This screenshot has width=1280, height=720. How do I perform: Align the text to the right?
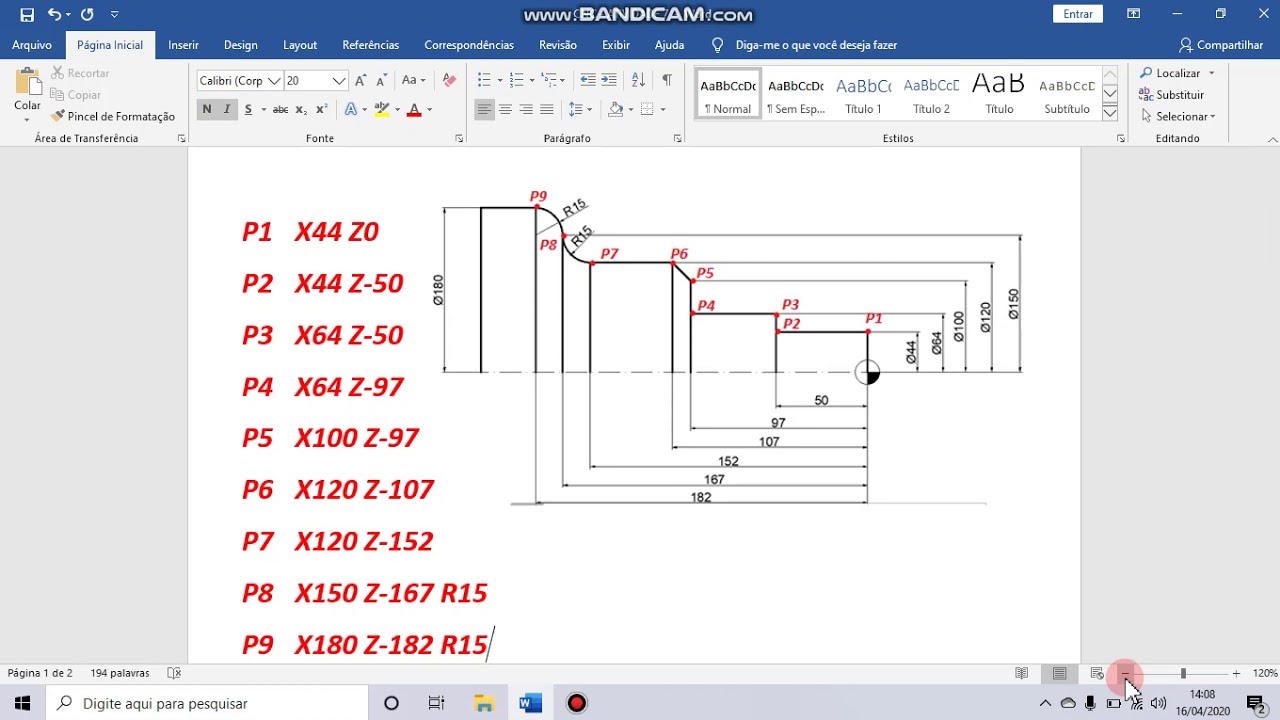pyautogui.click(x=526, y=109)
